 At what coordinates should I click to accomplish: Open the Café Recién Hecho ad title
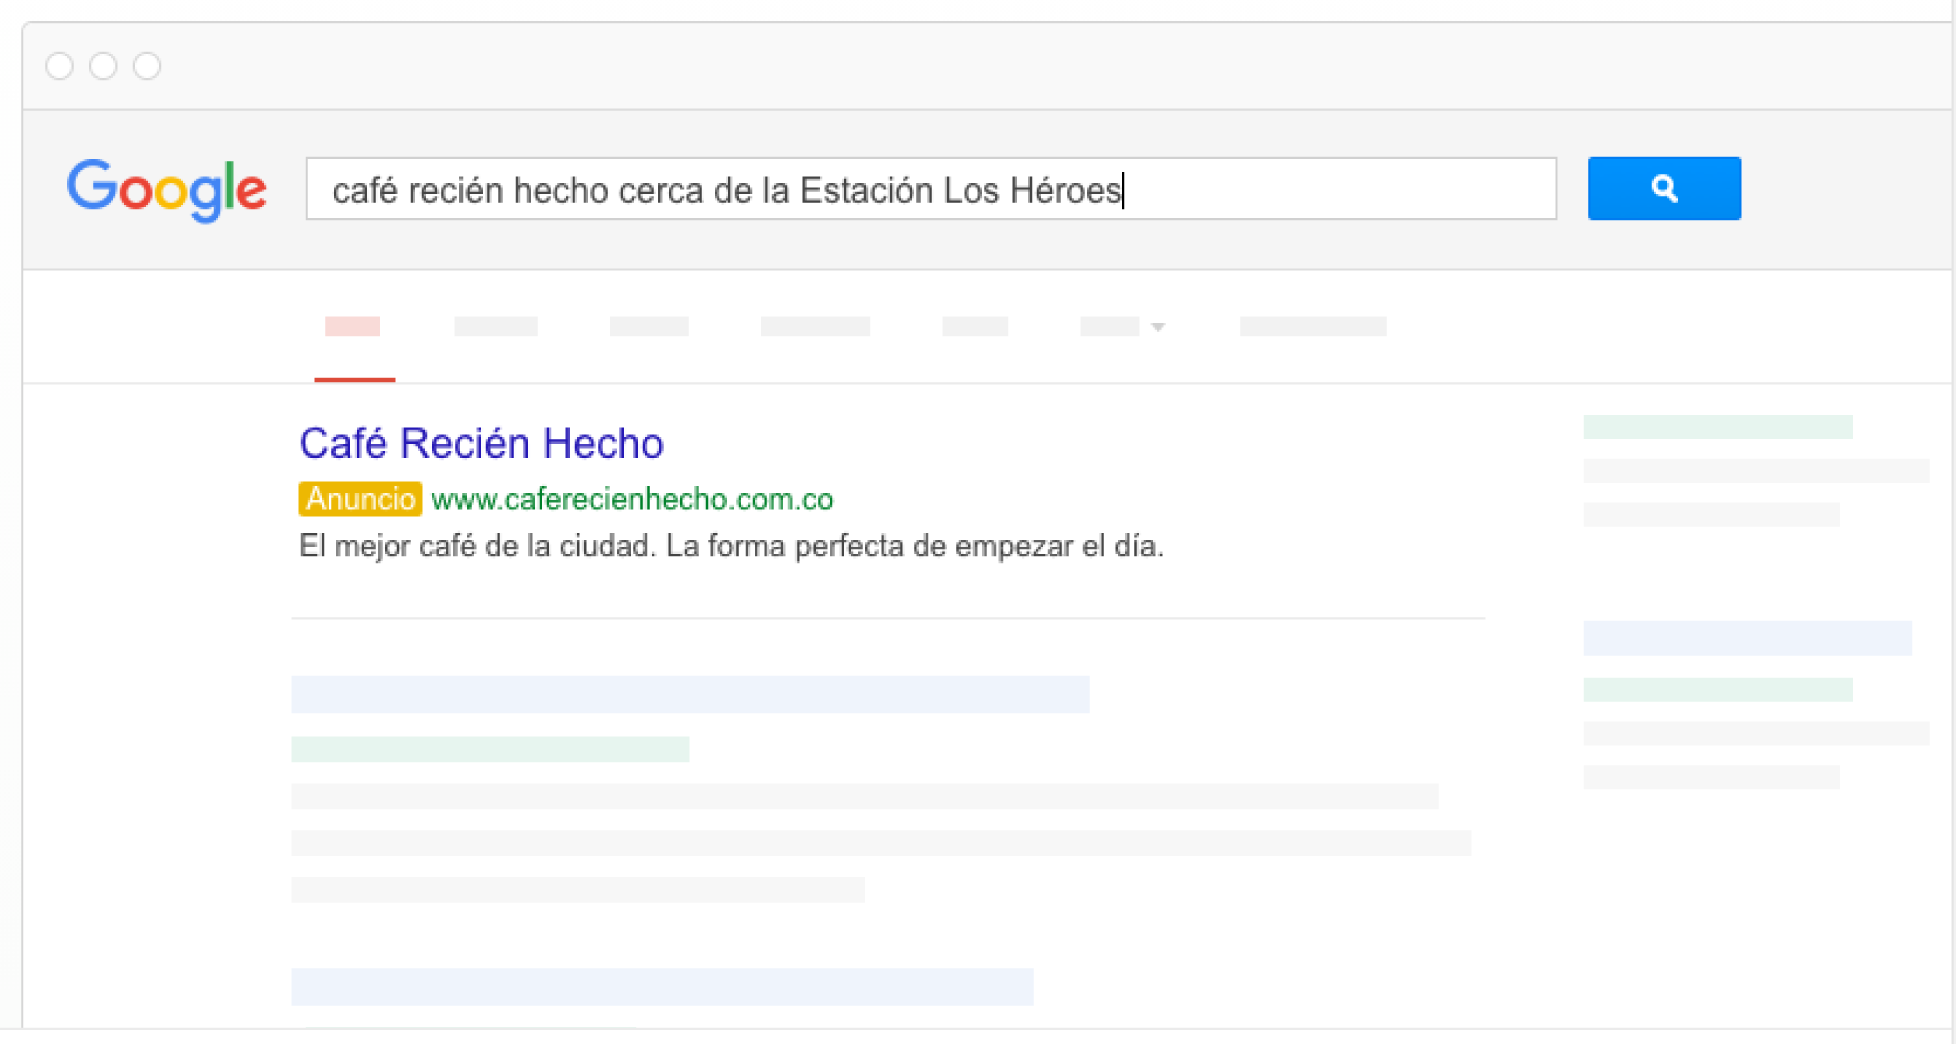tap(481, 443)
